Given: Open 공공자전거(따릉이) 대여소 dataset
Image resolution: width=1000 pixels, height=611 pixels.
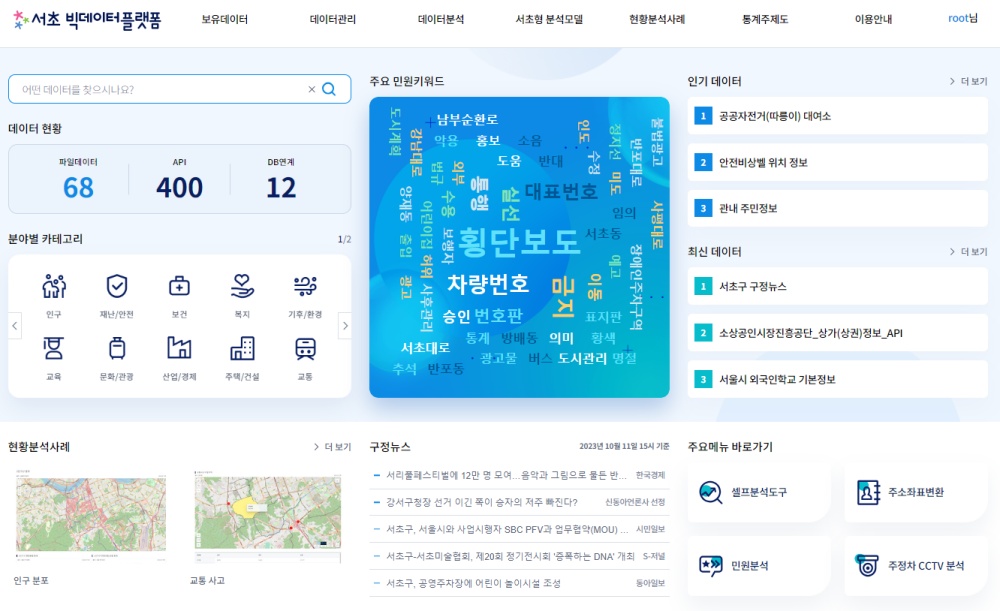Looking at the screenshot, I should tap(837, 116).
